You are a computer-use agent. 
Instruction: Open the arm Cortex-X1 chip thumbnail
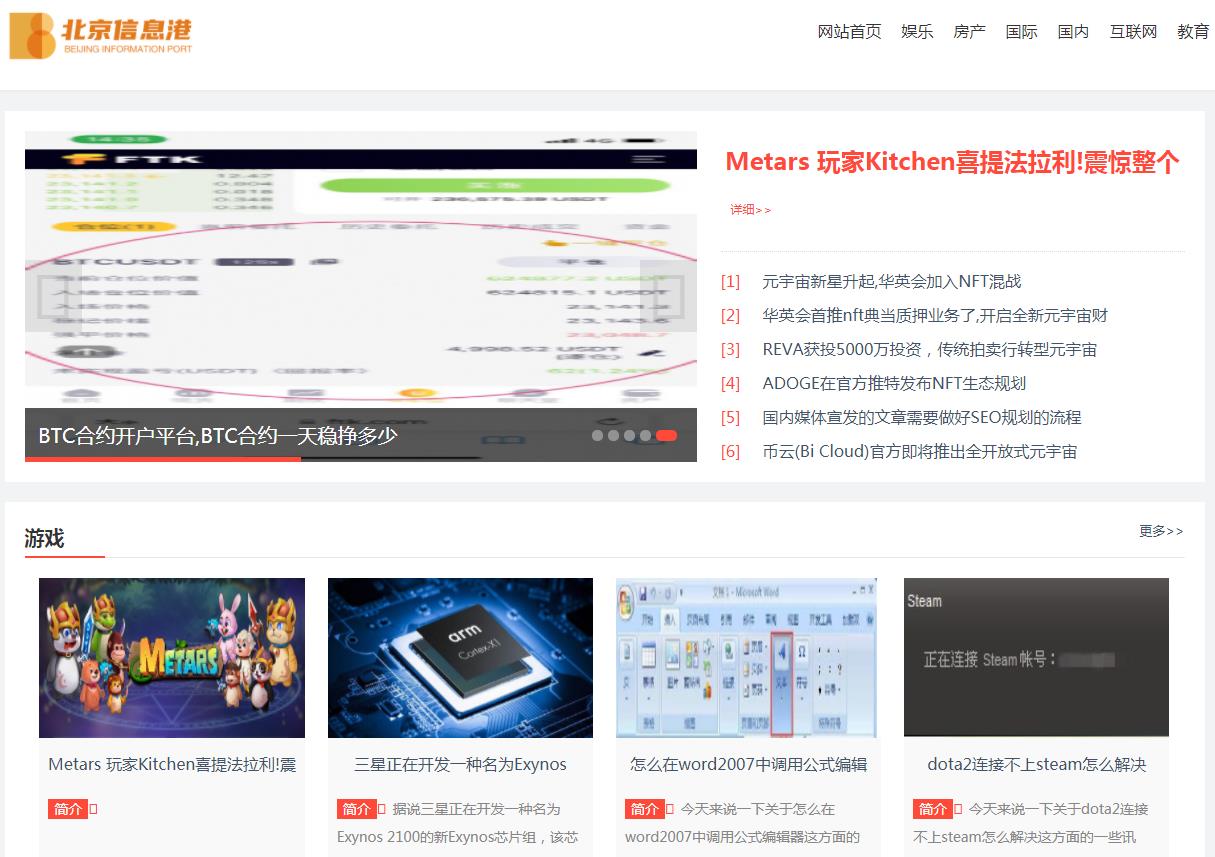460,658
